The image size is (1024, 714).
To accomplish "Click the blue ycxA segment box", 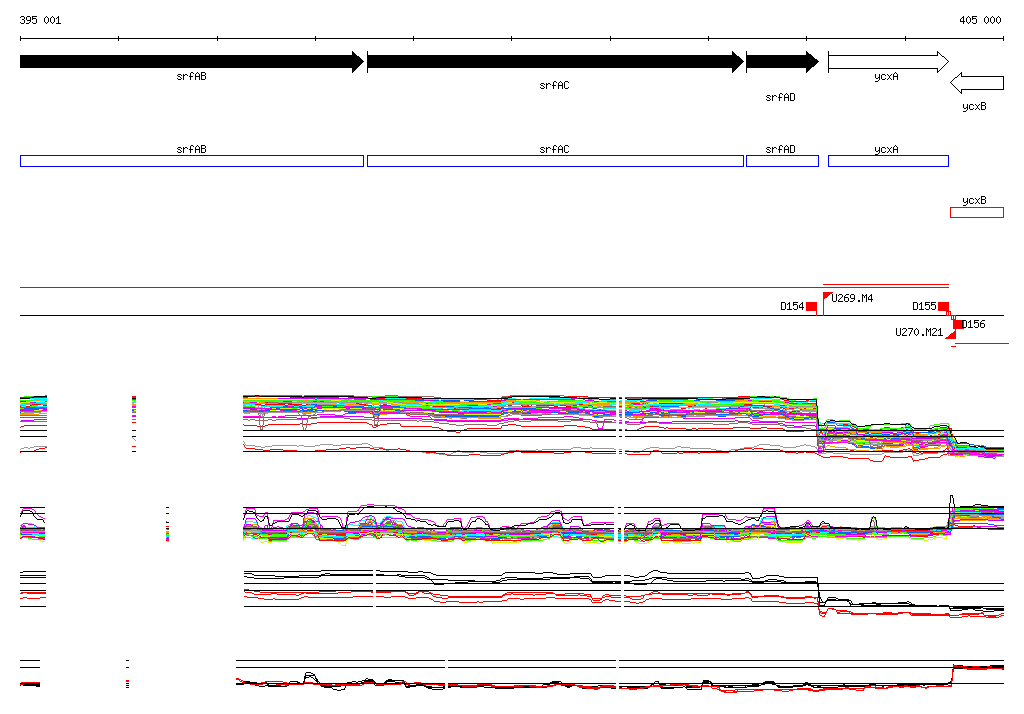I will click(888, 161).
